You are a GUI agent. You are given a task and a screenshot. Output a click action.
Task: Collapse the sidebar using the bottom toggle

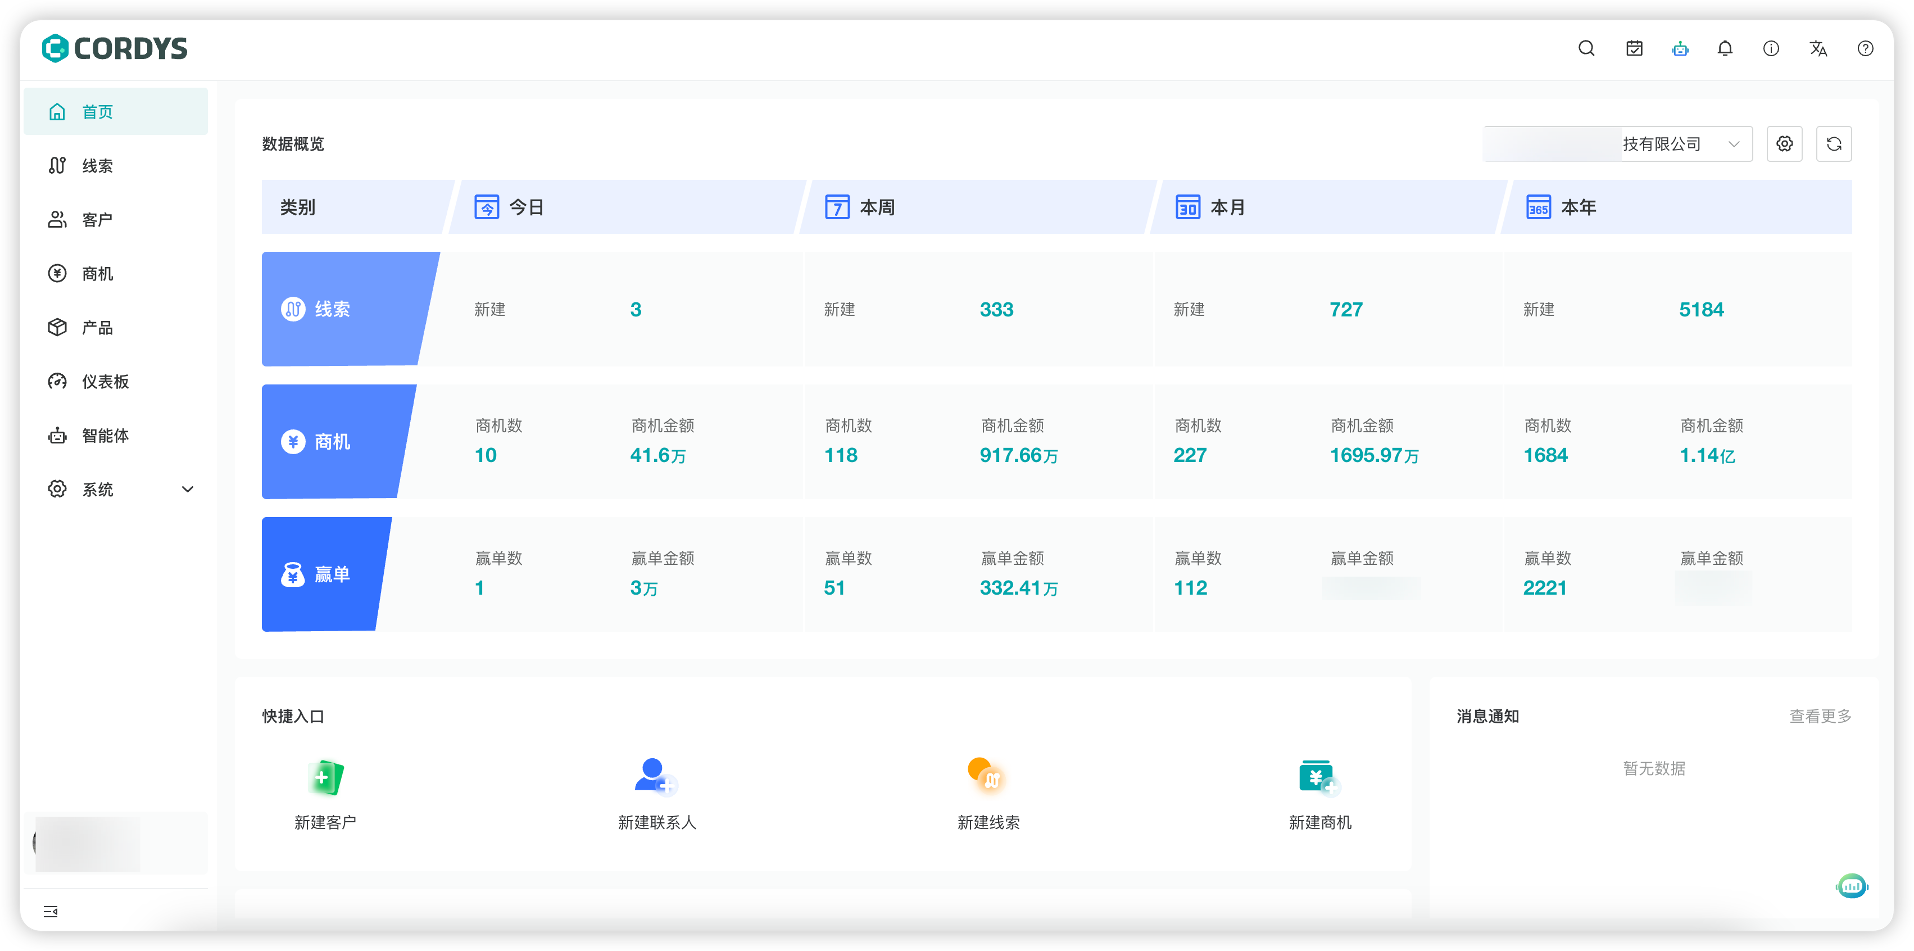49,911
